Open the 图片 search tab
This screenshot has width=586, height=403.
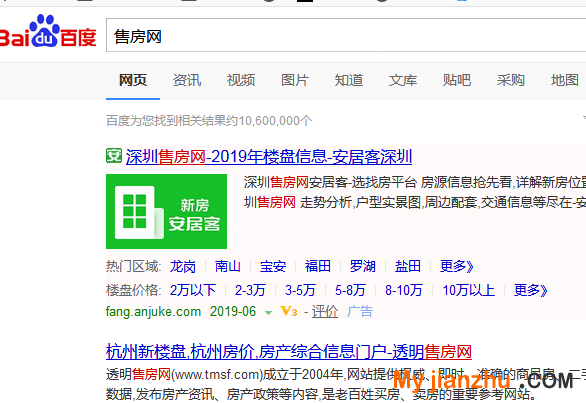(295, 80)
